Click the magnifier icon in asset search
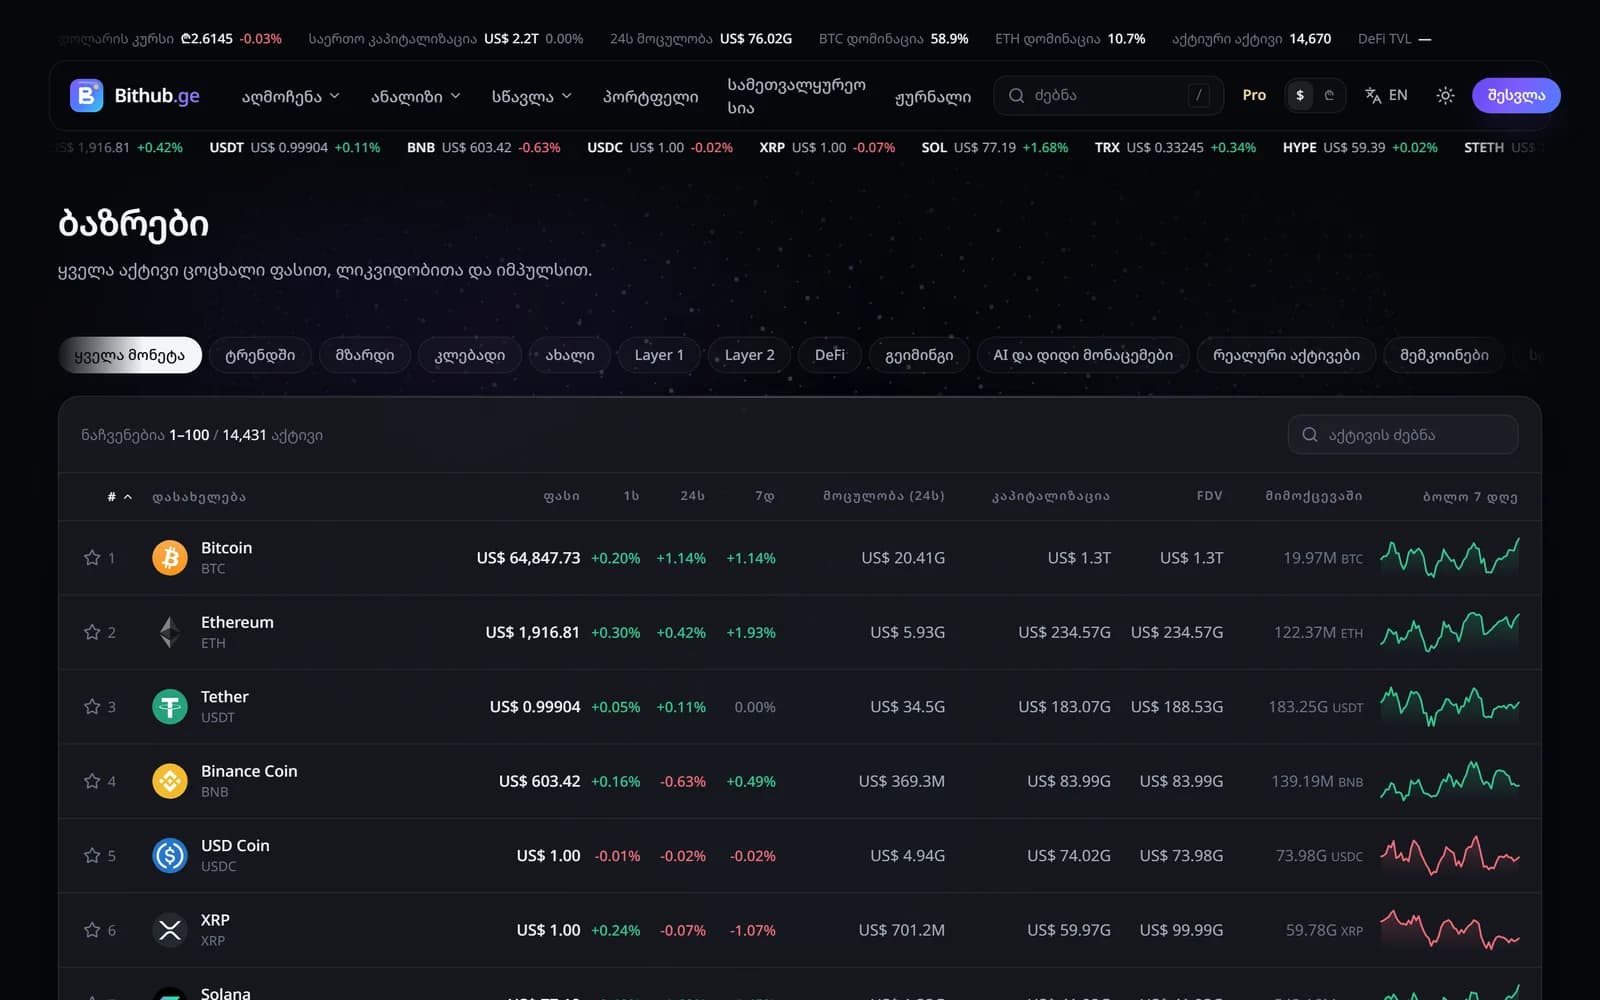Image resolution: width=1600 pixels, height=1000 pixels. (1310, 435)
